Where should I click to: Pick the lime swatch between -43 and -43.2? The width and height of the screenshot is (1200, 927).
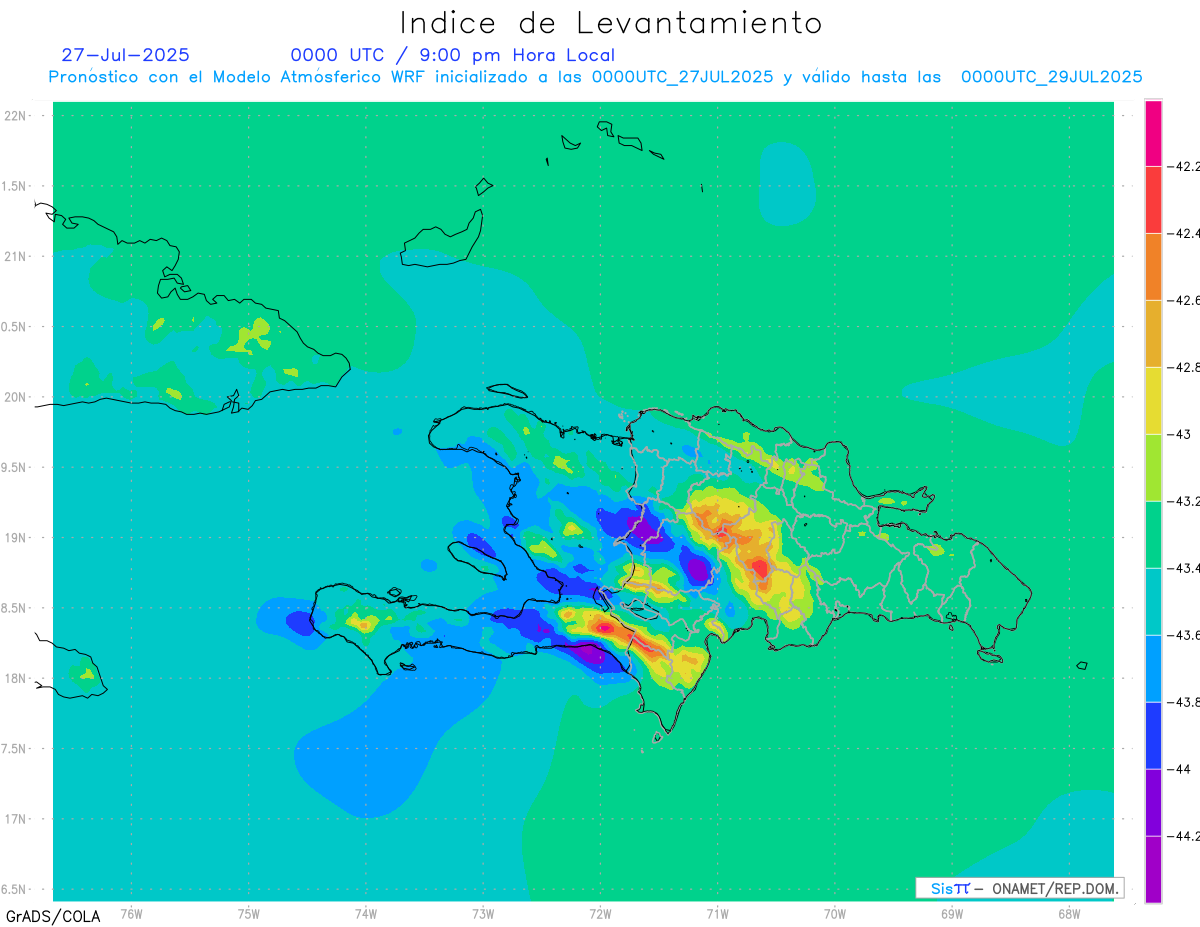coord(1153,467)
